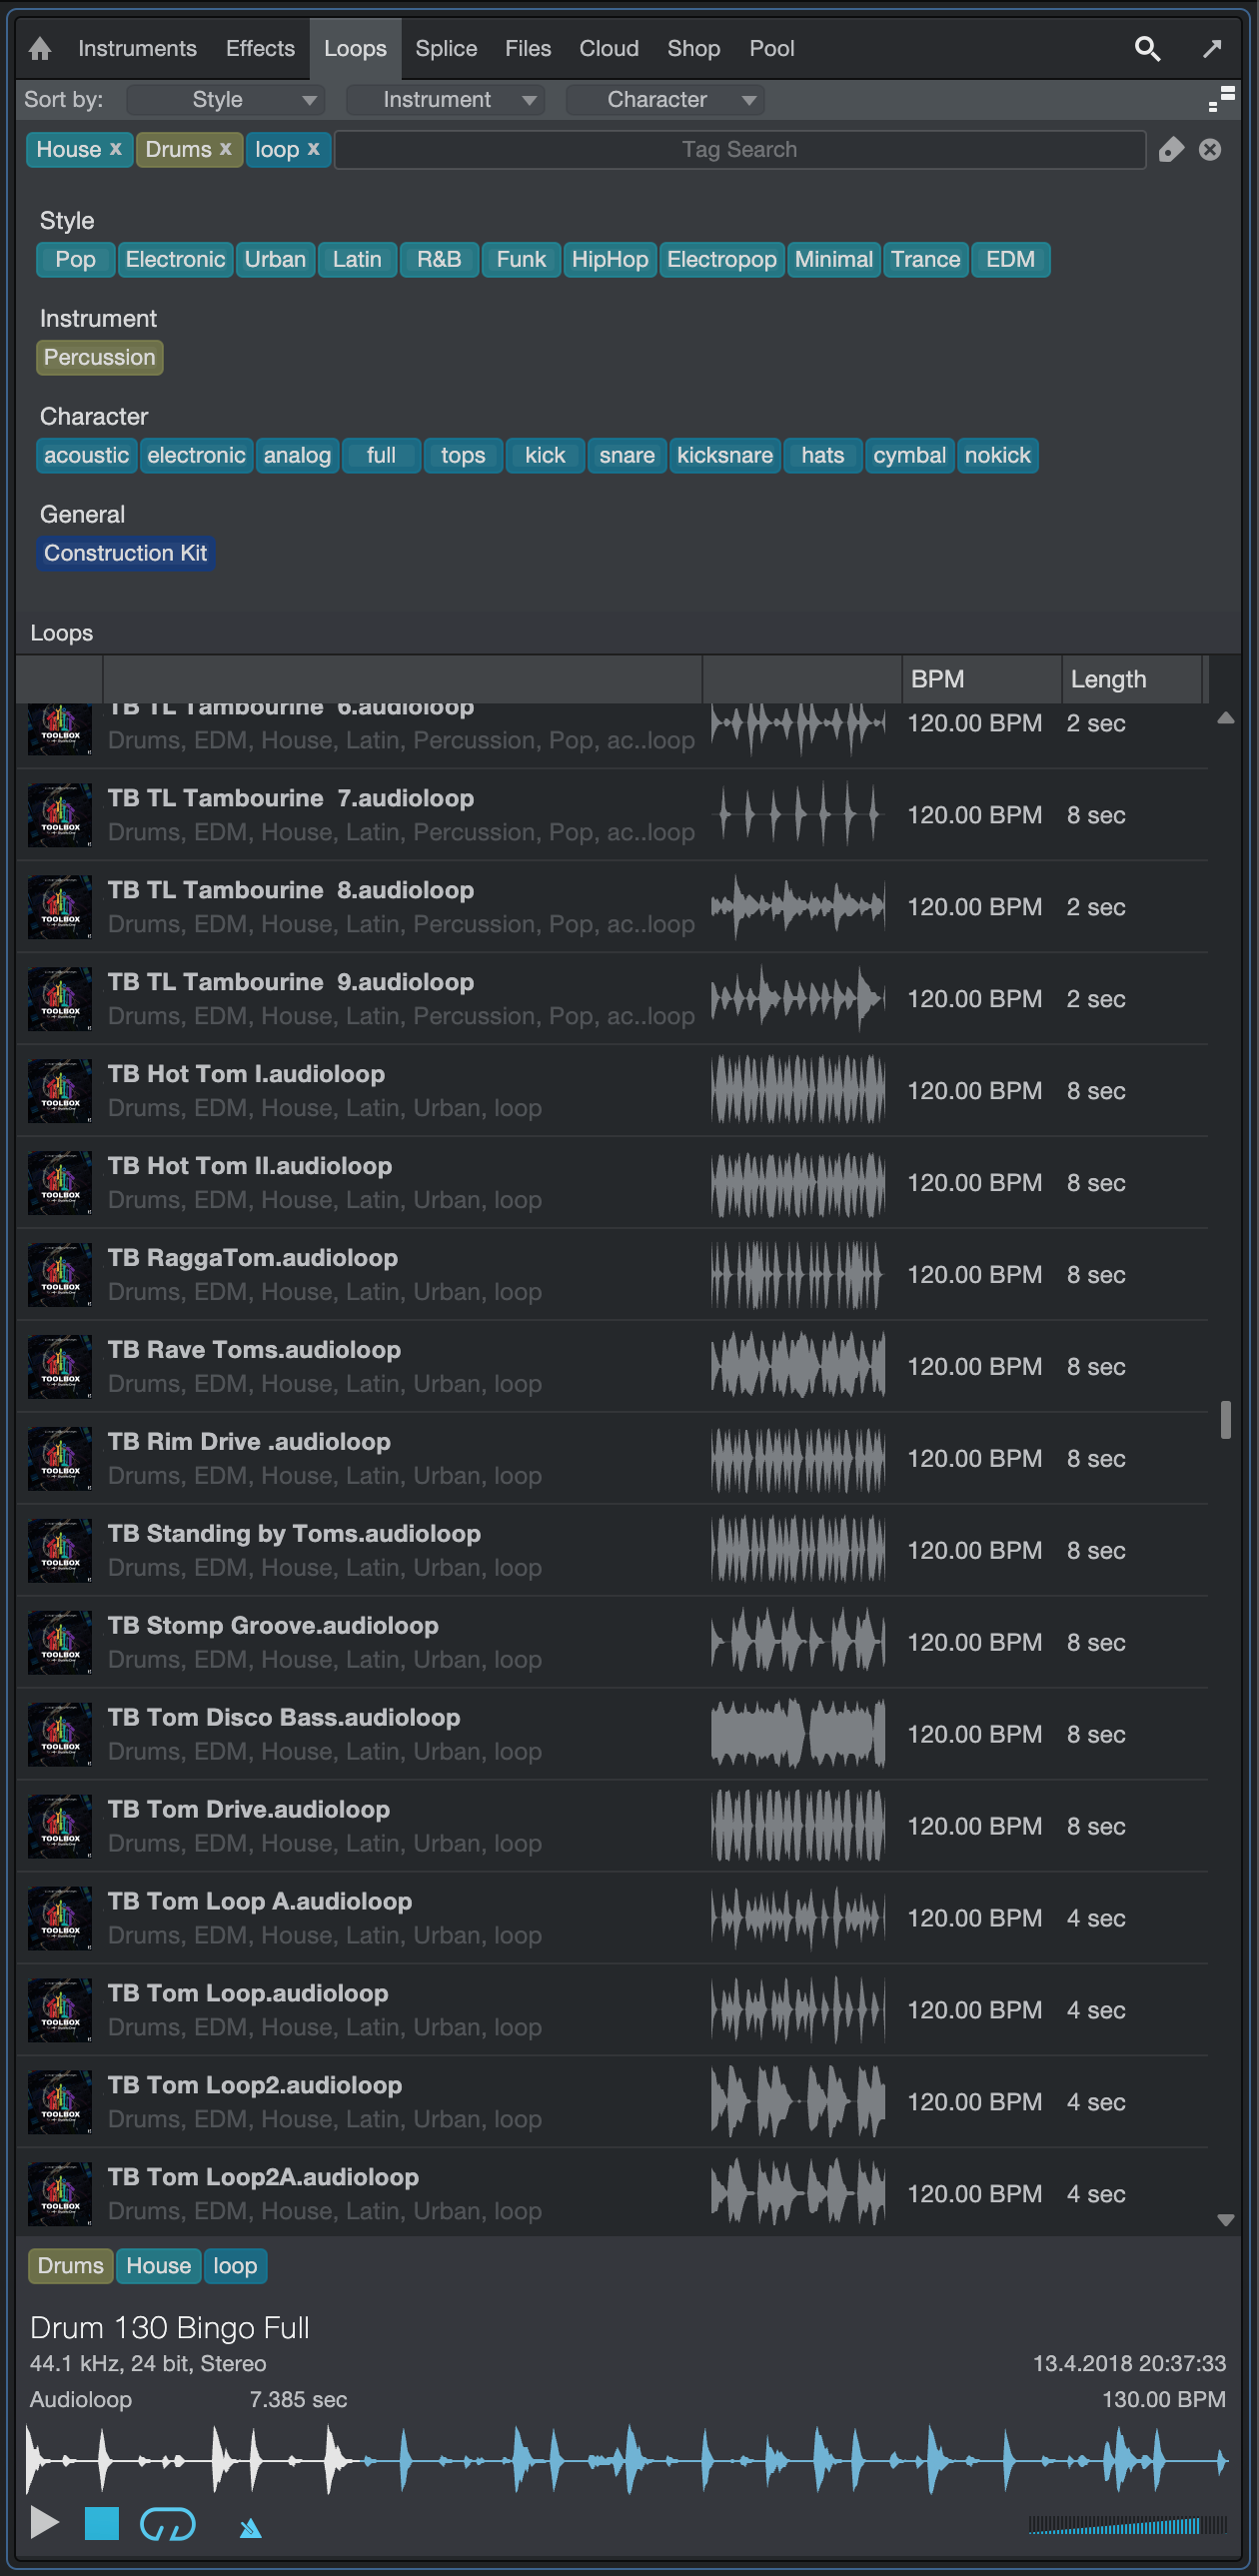Filter by the HipHop style tag
The image size is (1259, 2576).
(x=610, y=259)
